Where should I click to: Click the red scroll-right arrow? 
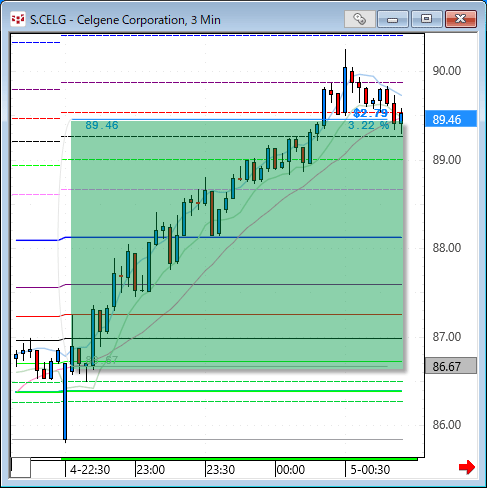point(467,467)
